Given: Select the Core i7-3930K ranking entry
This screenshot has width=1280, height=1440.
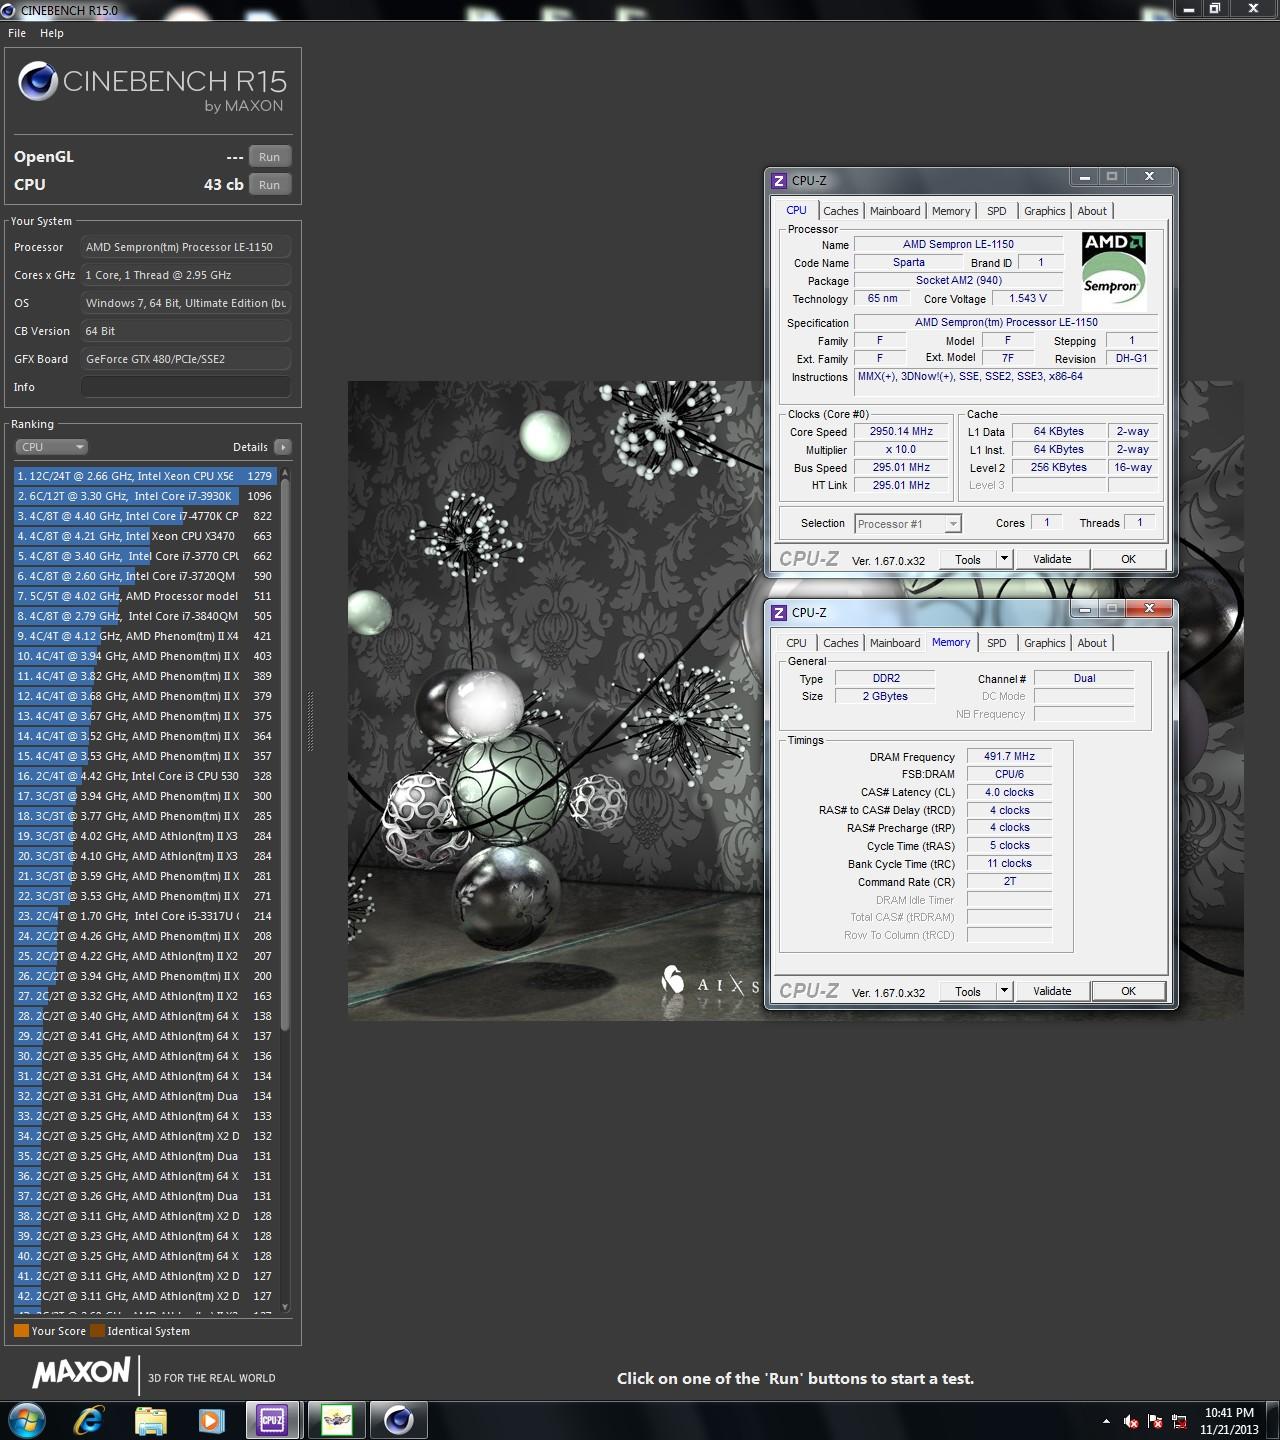Looking at the screenshot, I should (145, 496).
